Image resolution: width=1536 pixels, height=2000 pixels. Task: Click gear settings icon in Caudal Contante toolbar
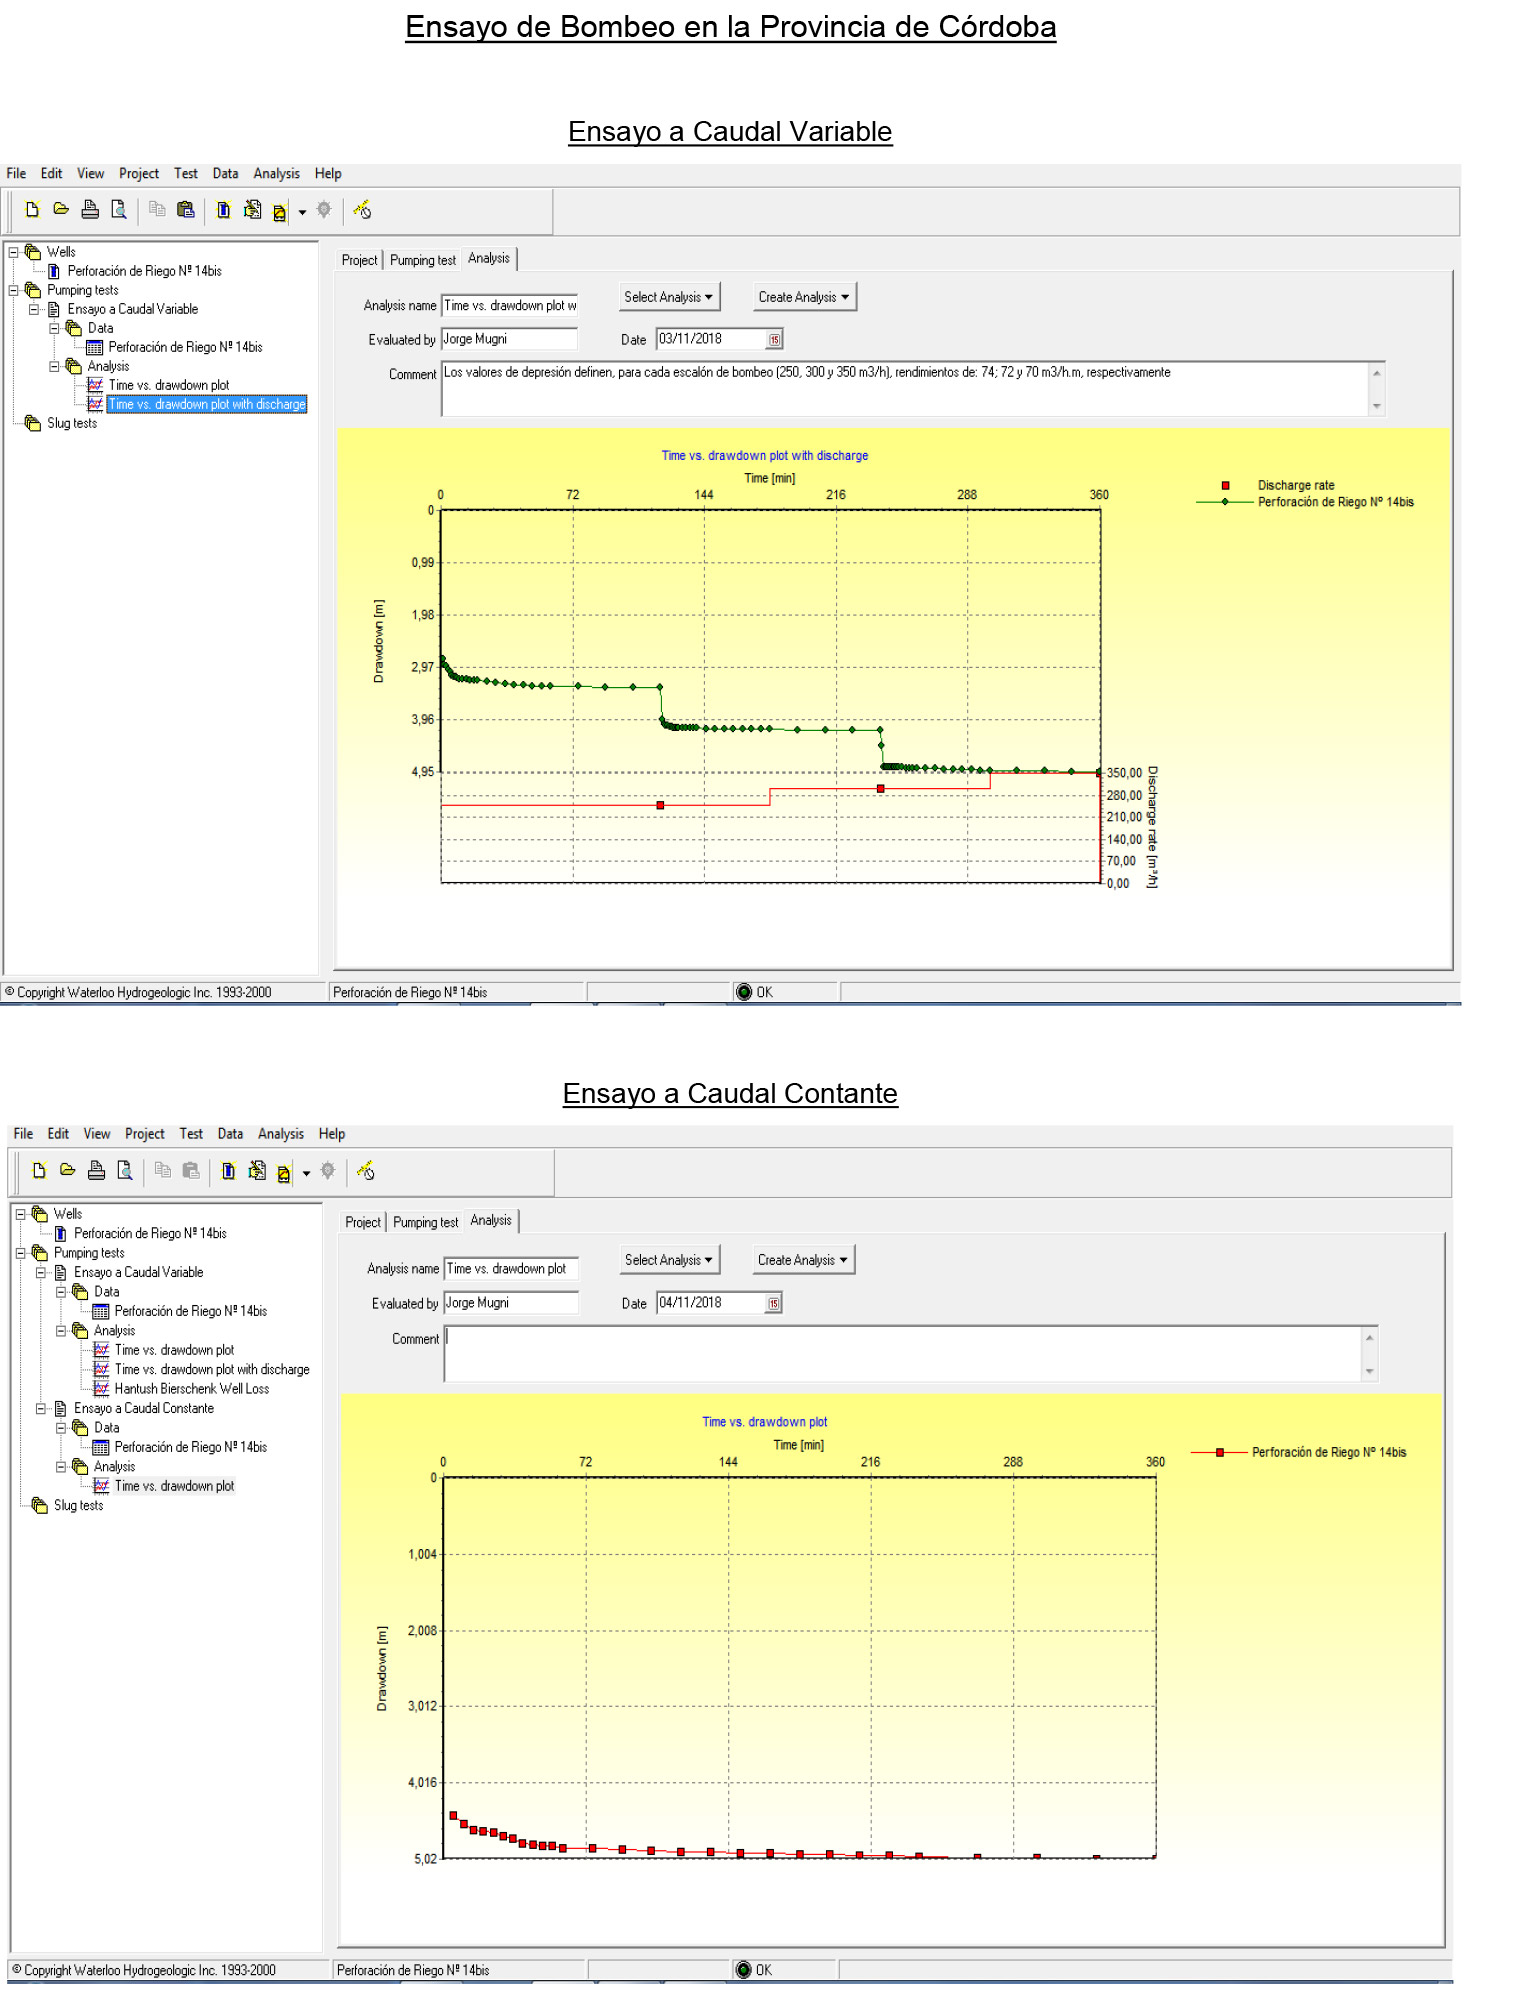(x=328, y=1171)
